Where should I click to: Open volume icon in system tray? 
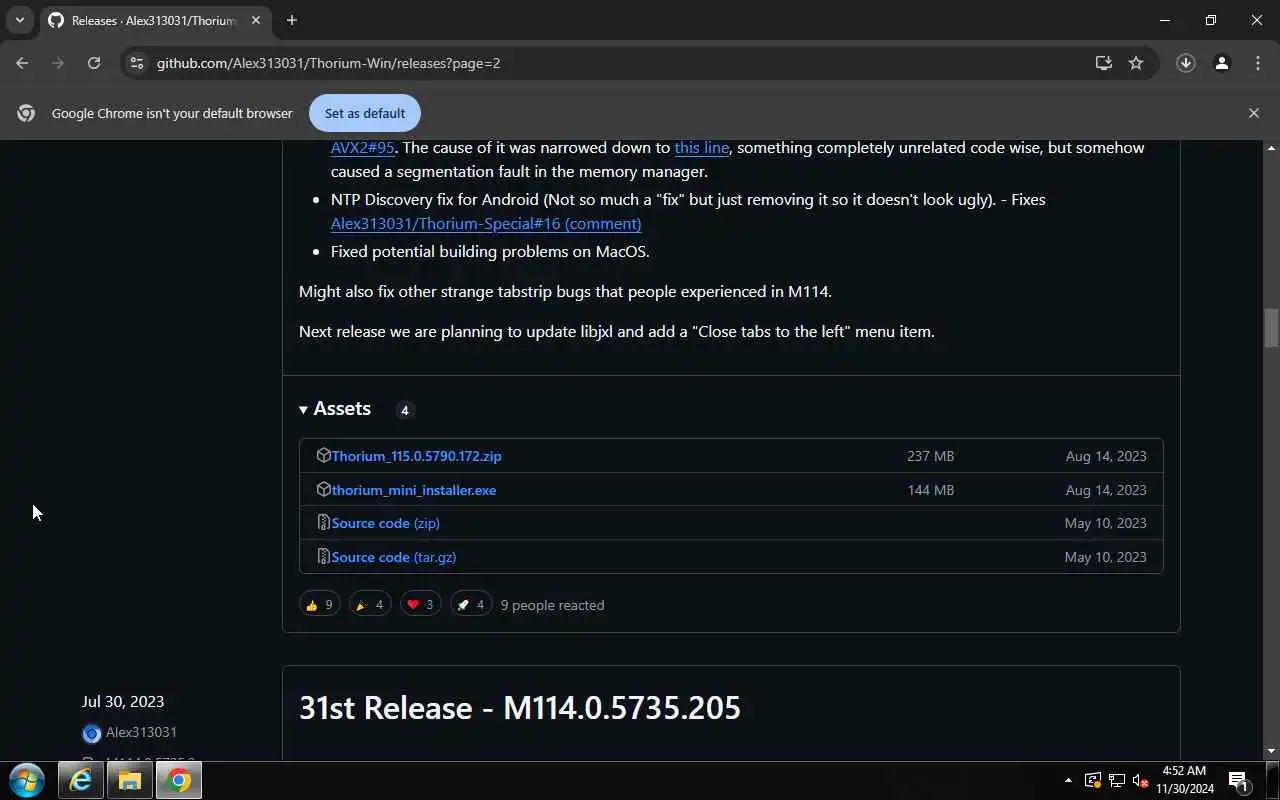(1140, 780)
